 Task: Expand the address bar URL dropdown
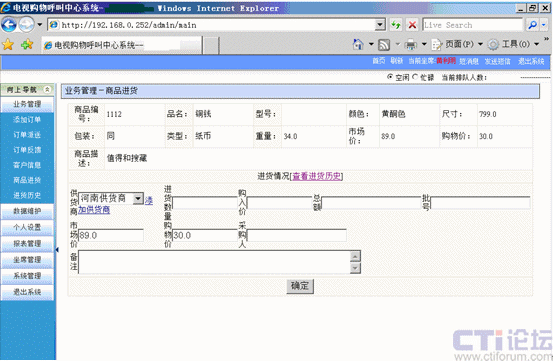(380, 25)
